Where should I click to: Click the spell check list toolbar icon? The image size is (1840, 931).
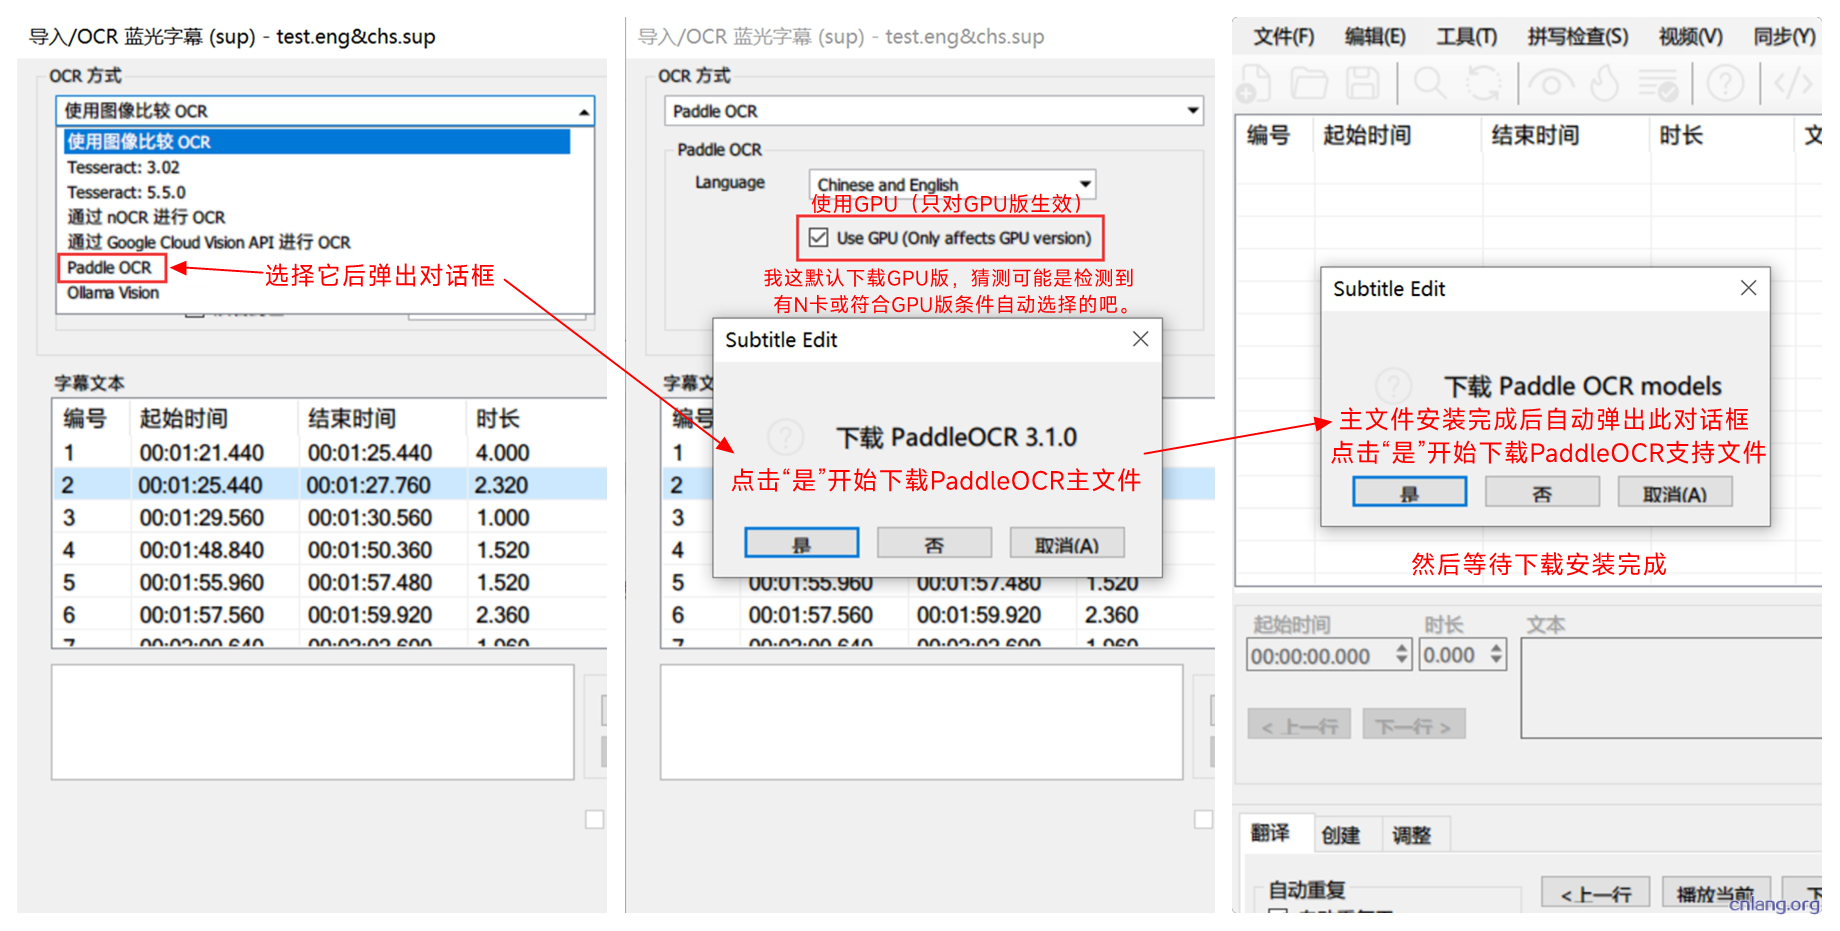(x=1658, y=85)
